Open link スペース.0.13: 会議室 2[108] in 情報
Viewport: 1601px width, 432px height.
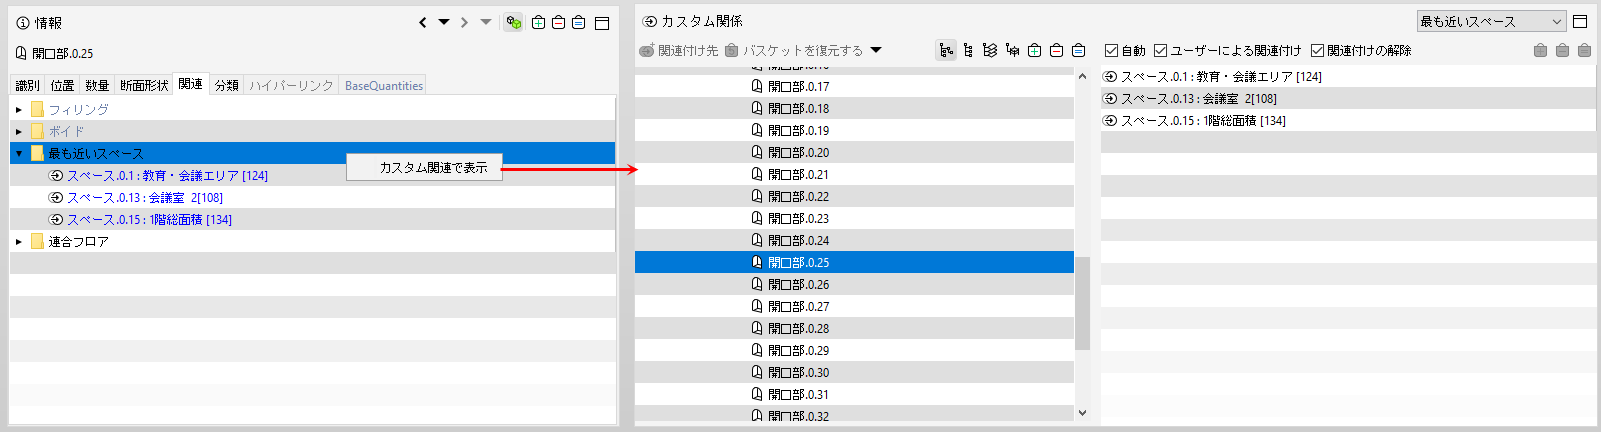[x=145, y=197]
